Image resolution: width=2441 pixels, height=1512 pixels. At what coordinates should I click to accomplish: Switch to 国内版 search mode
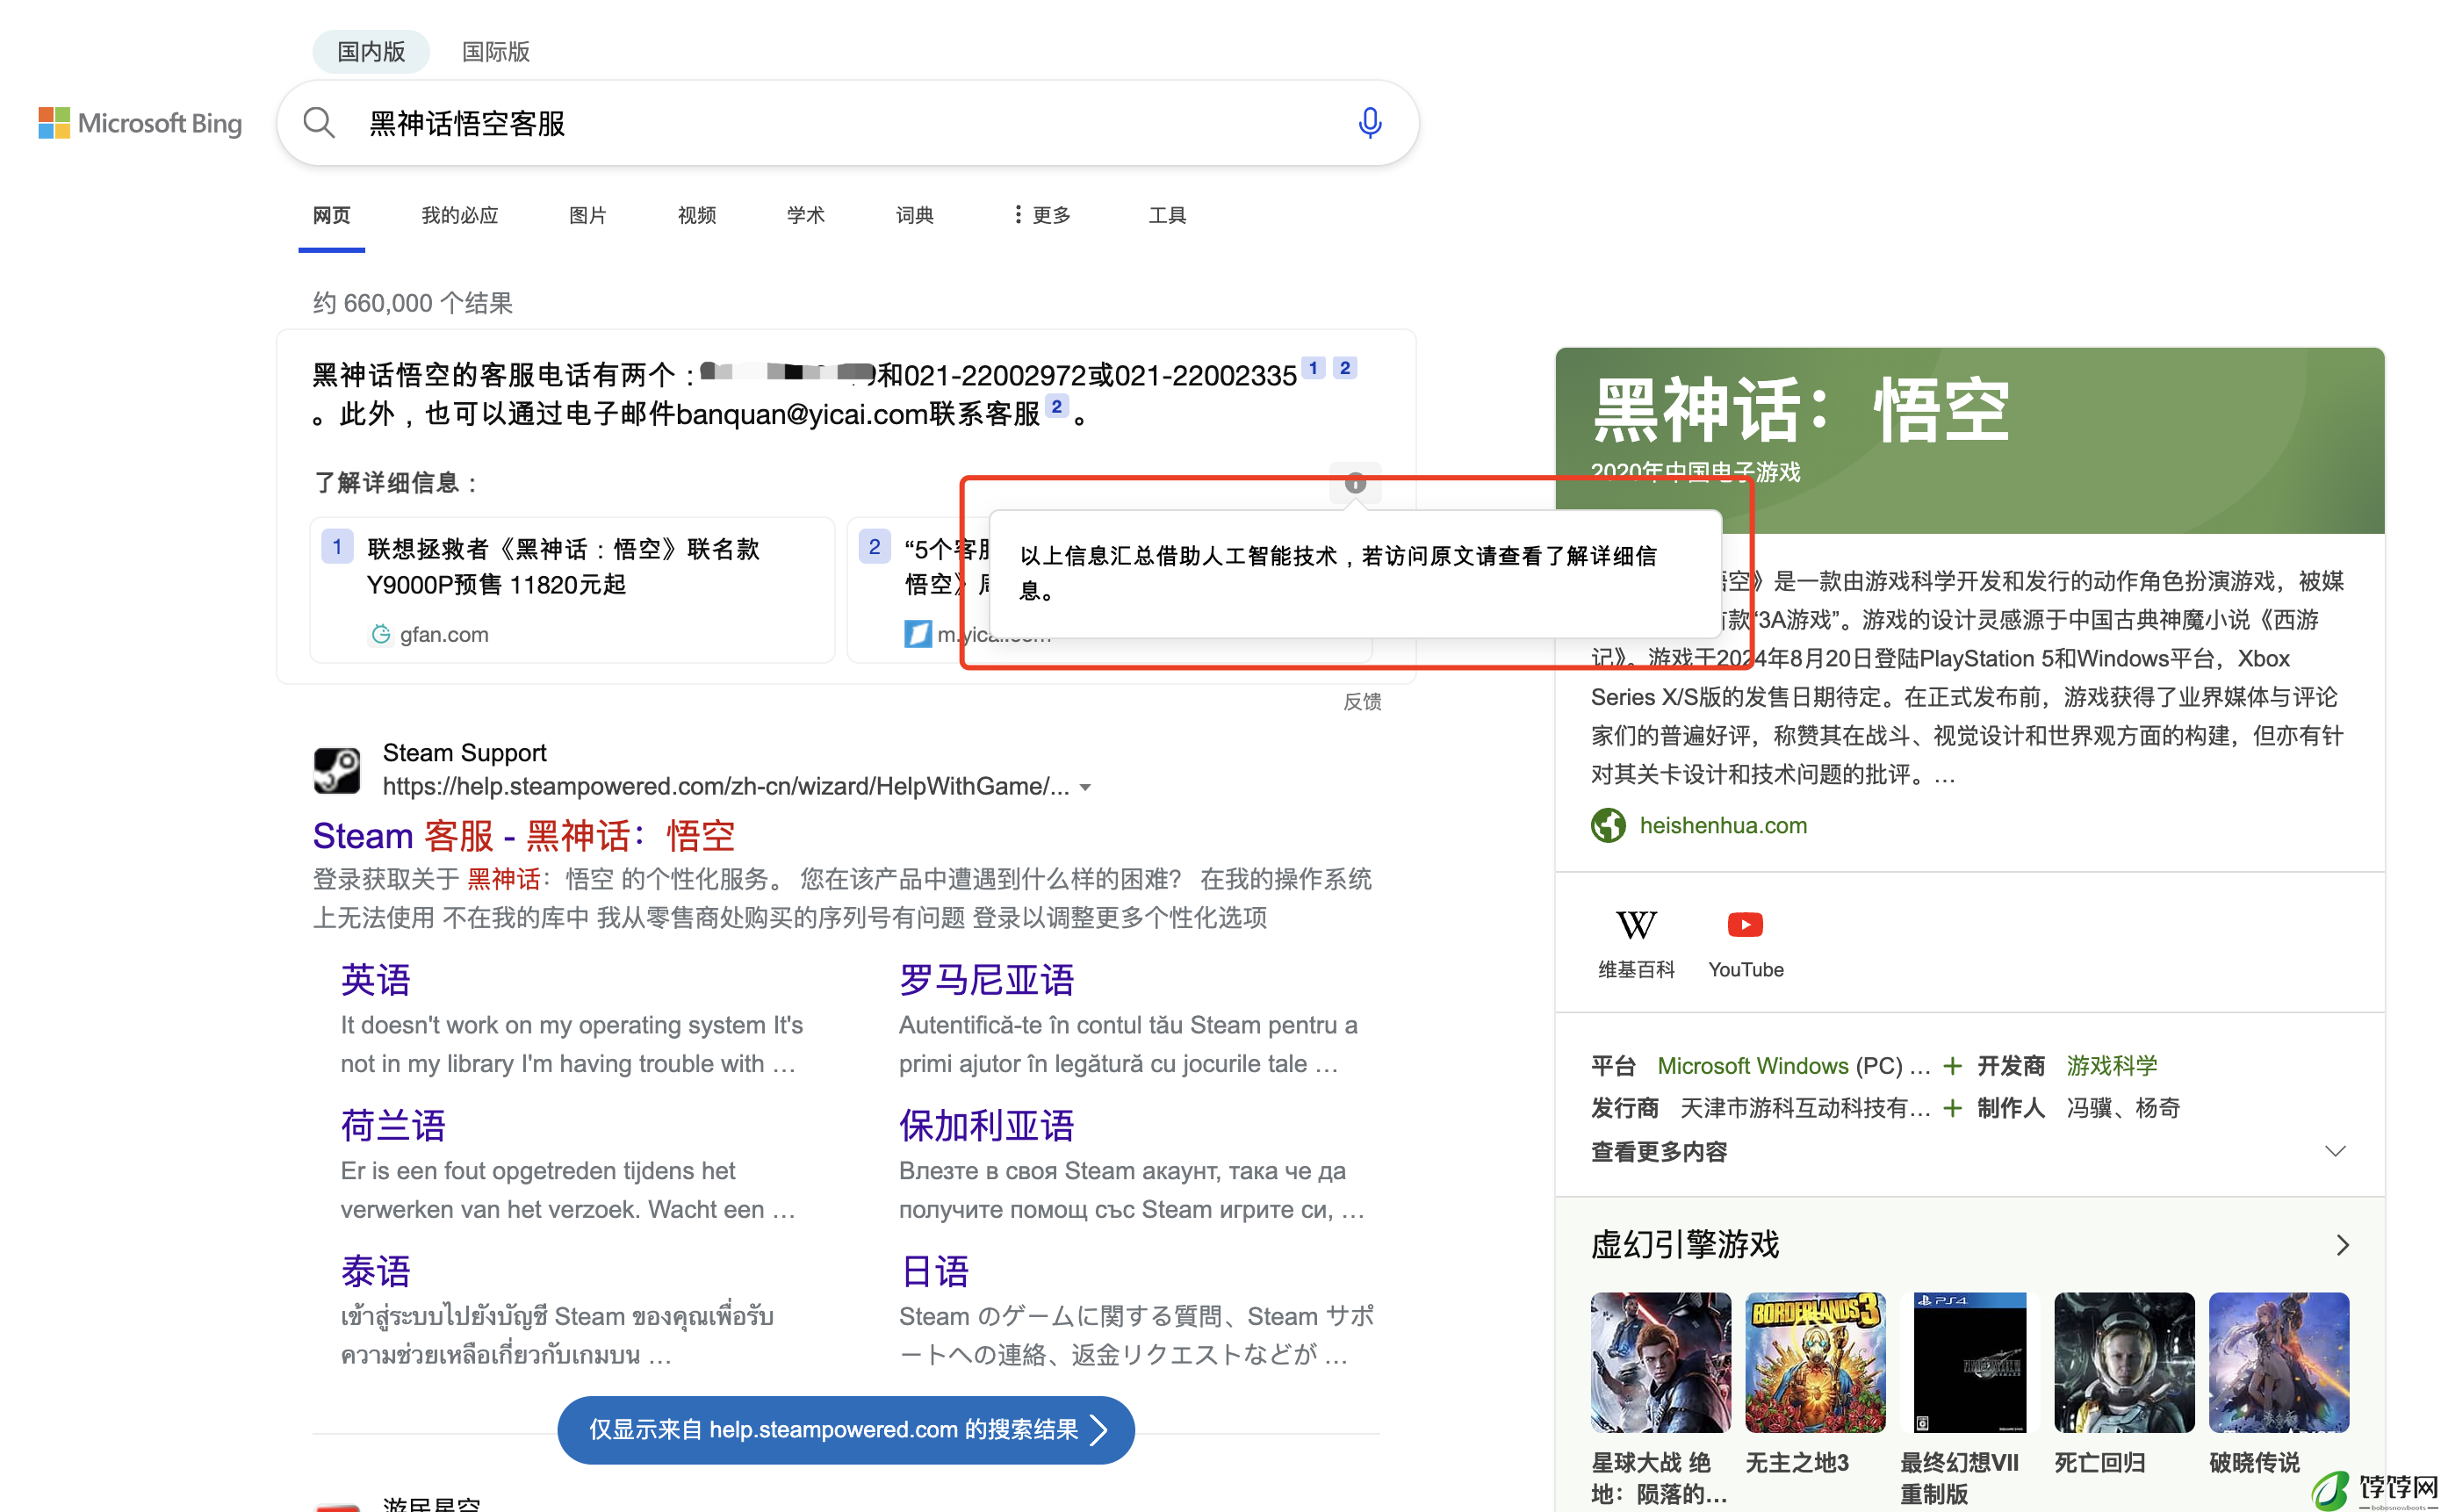(x=371, y=51)
